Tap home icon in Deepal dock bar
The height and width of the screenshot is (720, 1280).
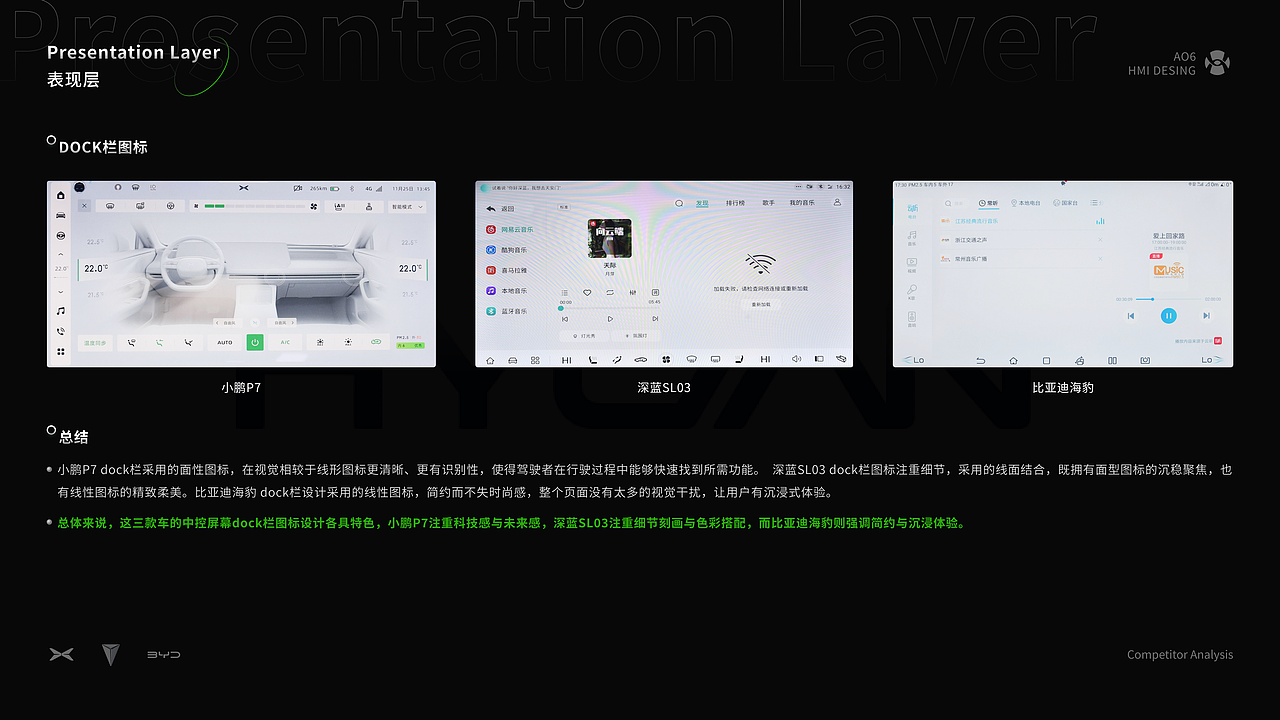tap(490, 360)
